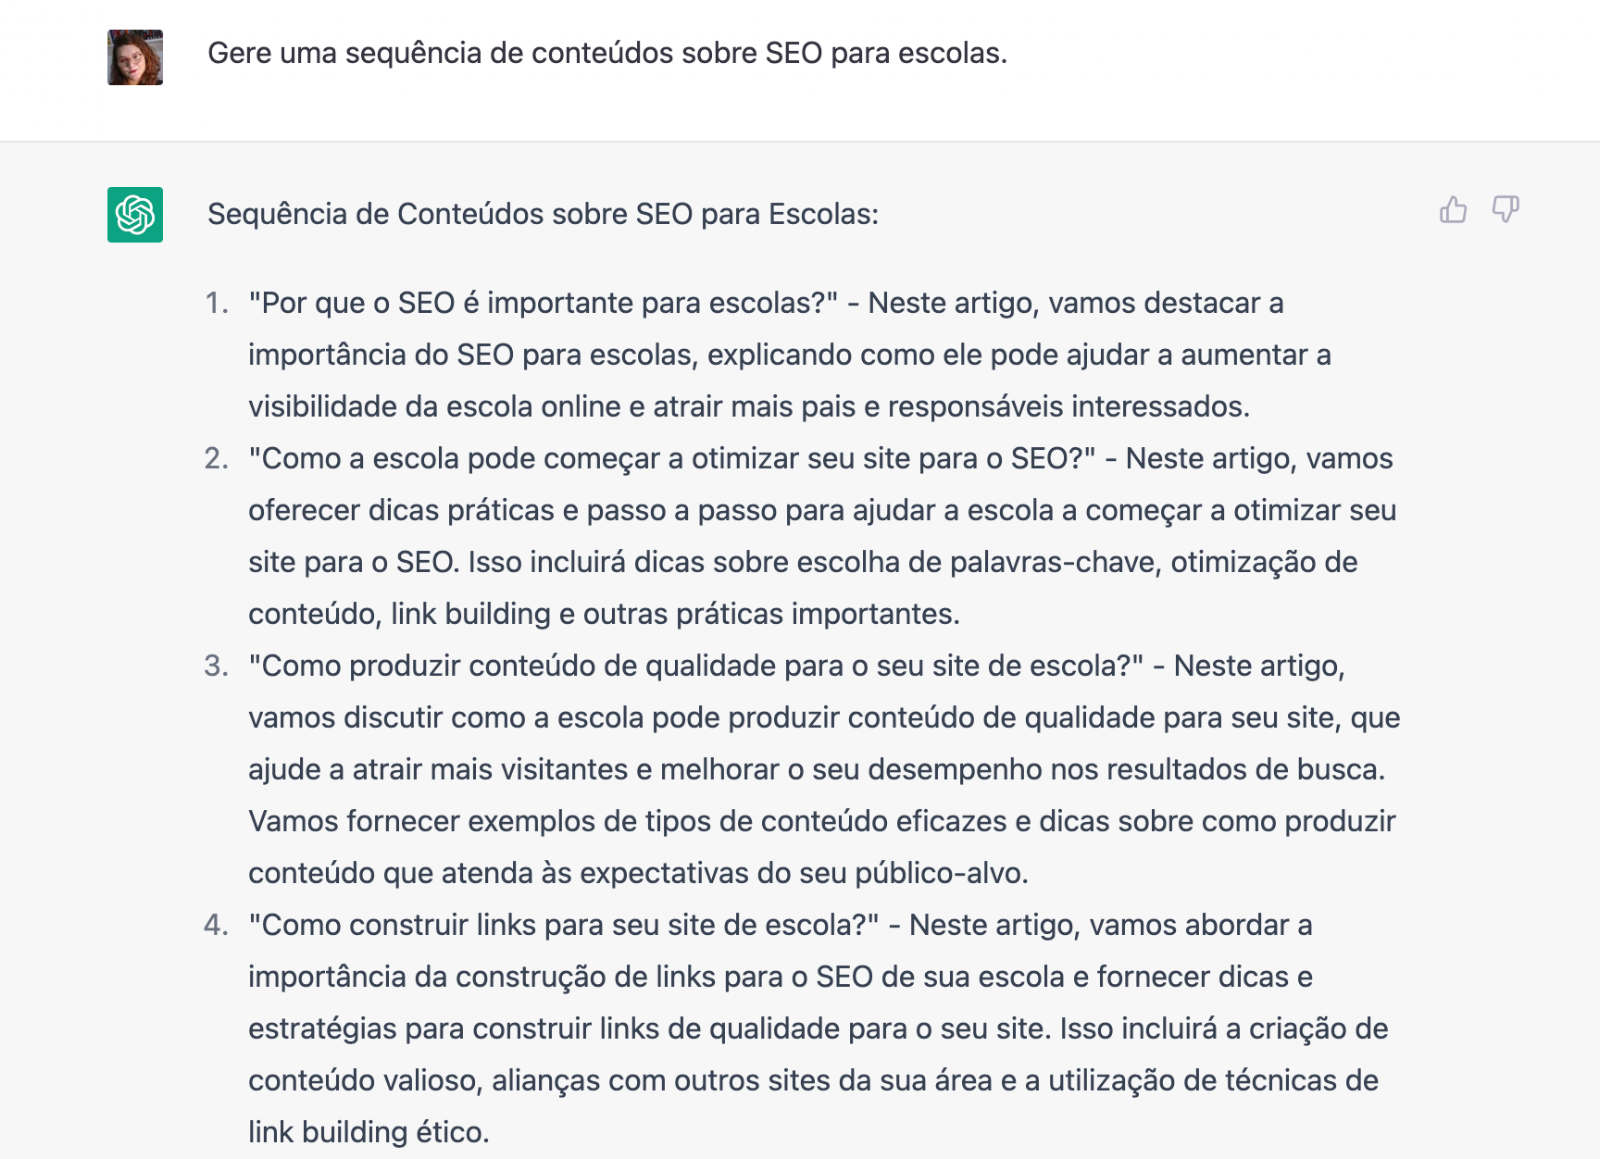Click list number 3 marker
Viewport: 1600px width, 1159px height.
pos(217,666)
